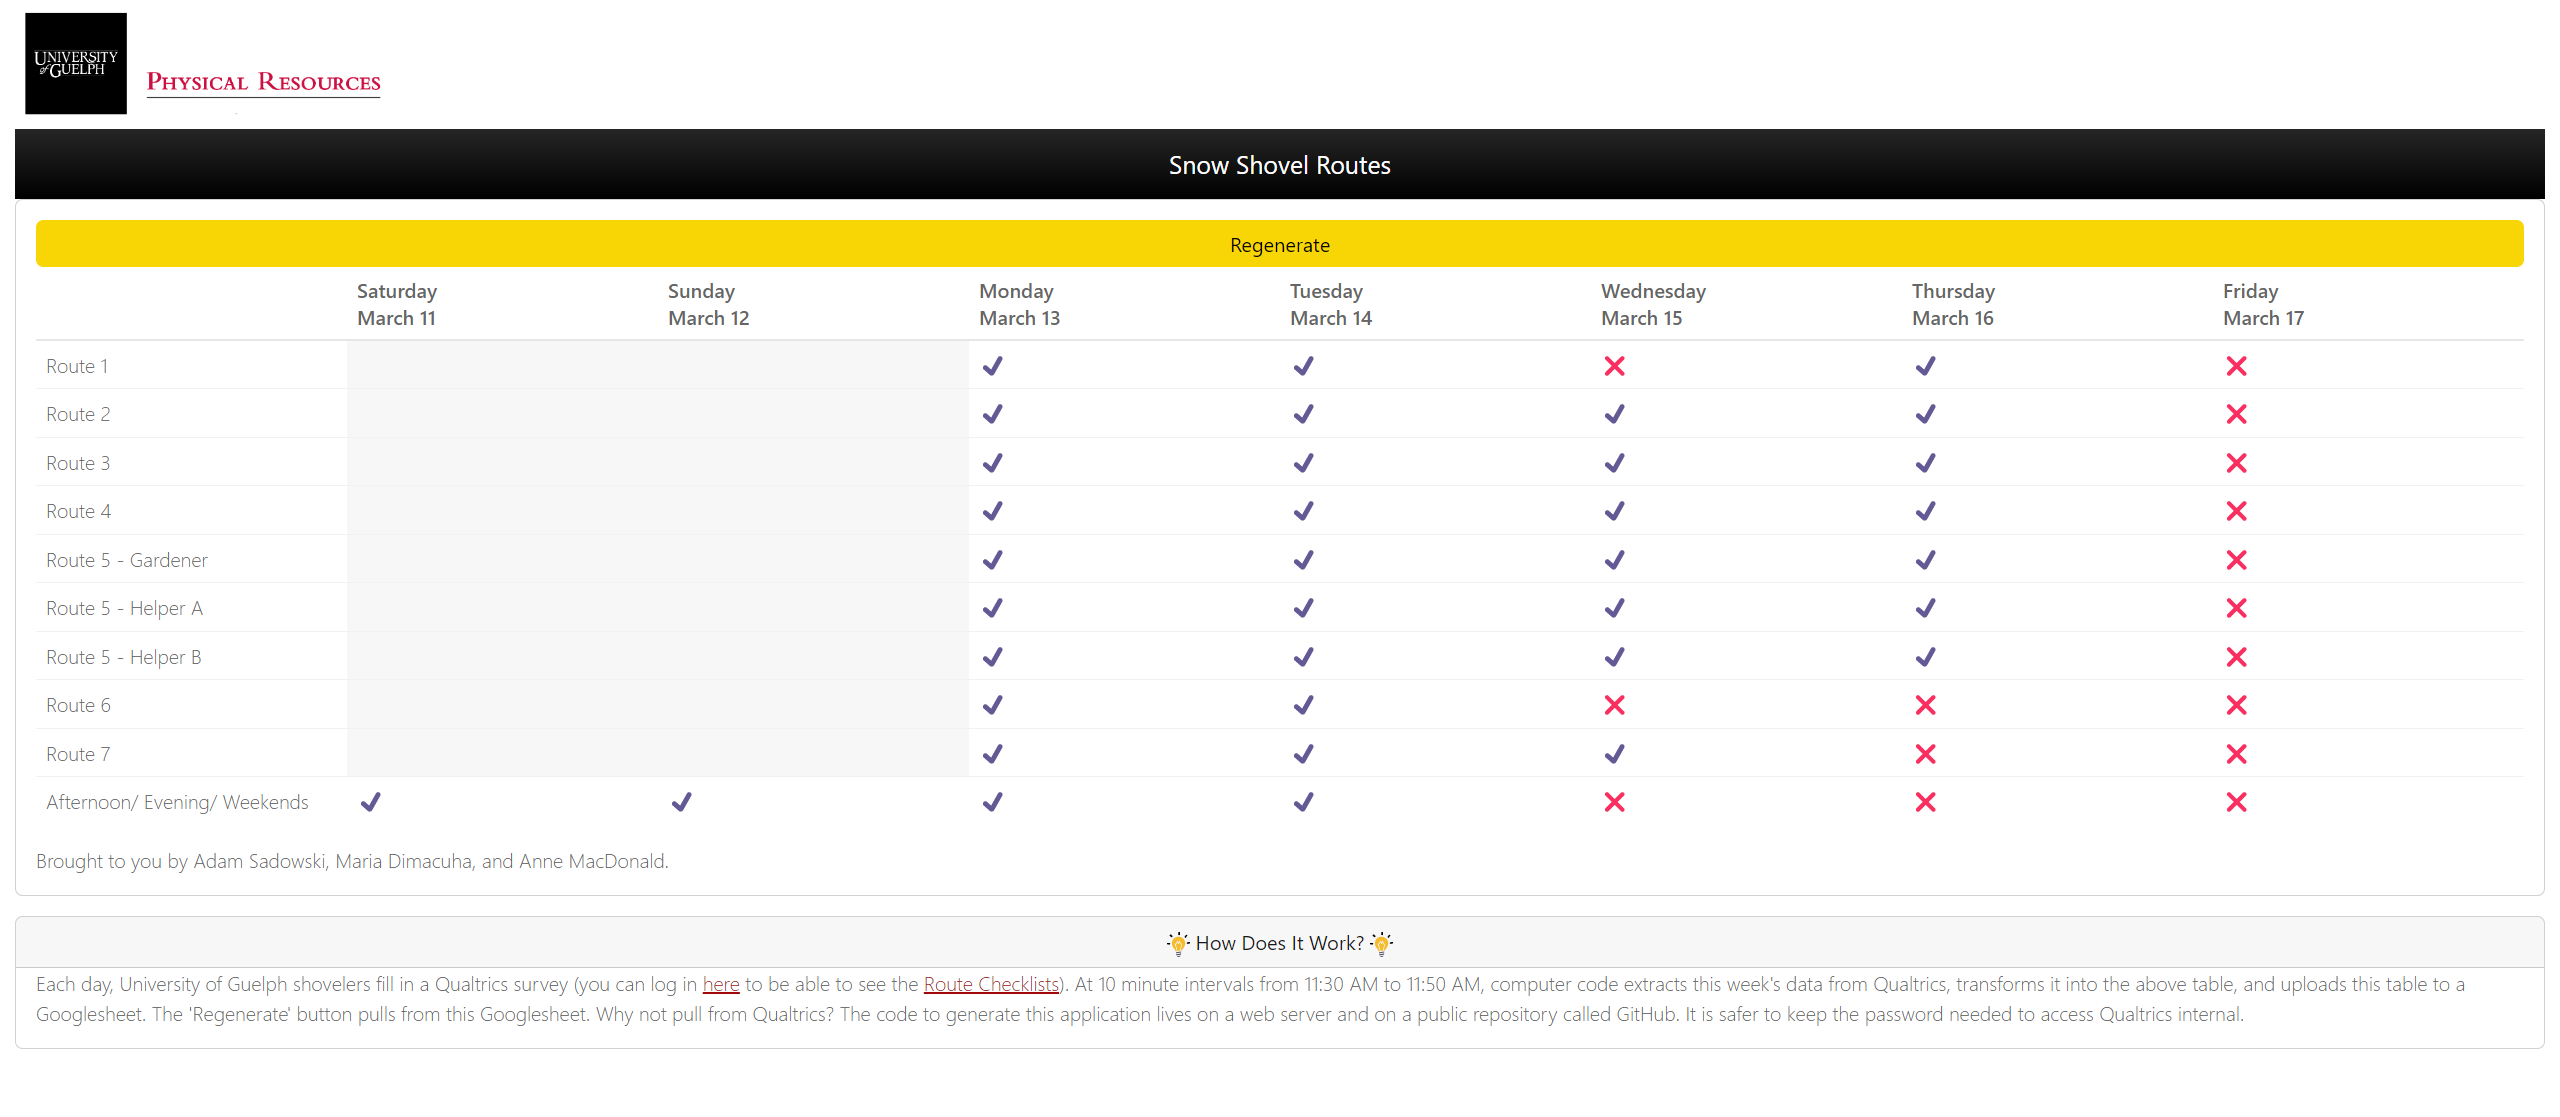Image resolution: width=2560 pixels, height=1117 pixels.
Task: Click the Route 5 - Helper A row label
Action: [124, 608]
